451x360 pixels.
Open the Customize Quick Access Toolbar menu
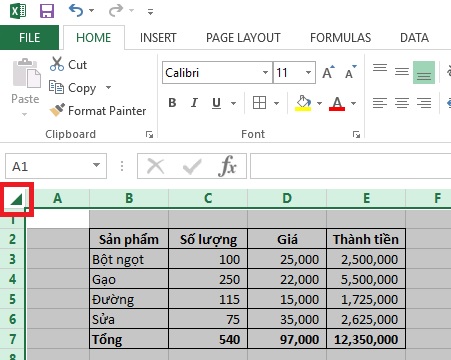(x=150, y=12)
